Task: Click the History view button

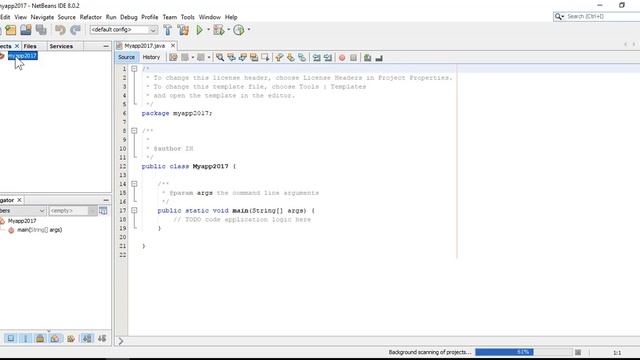Action: click(151, 57)
